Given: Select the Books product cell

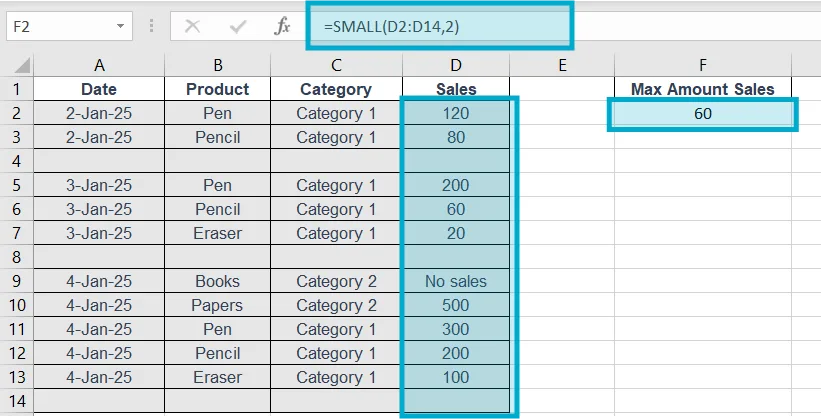Looking at the screenshot, I should [217, 281].
